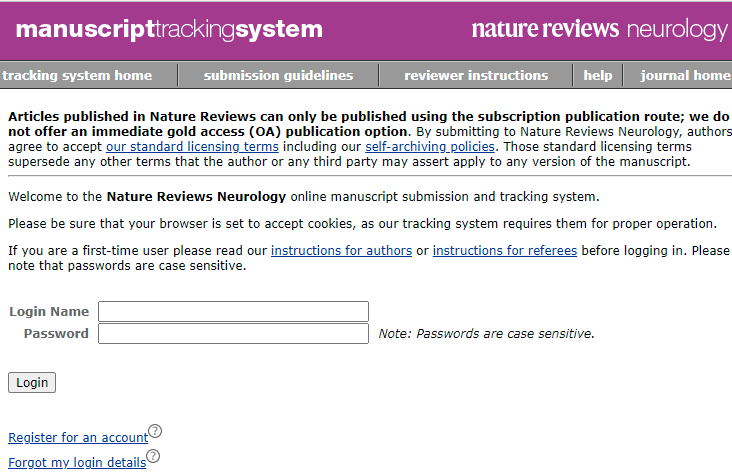Click the help icon beside Register for an account

[155, 432]
